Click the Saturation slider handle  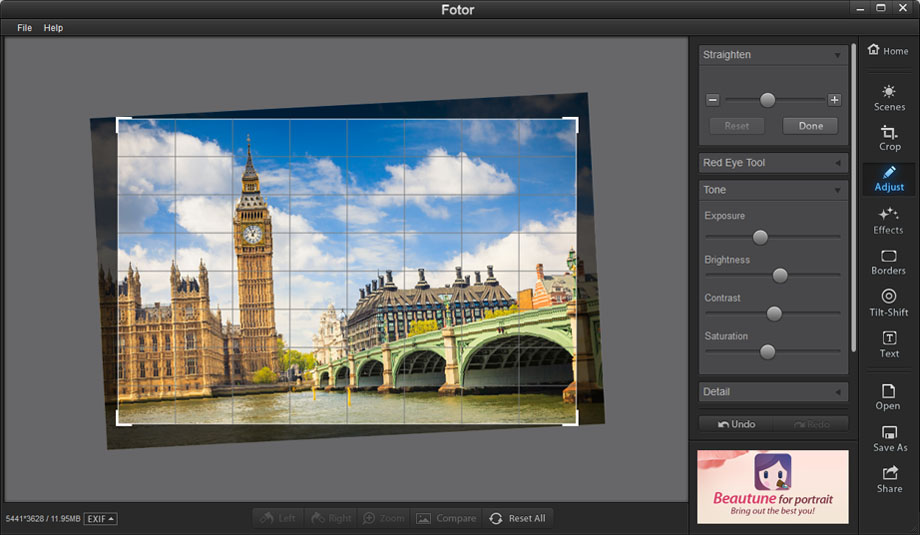(767, 351)
